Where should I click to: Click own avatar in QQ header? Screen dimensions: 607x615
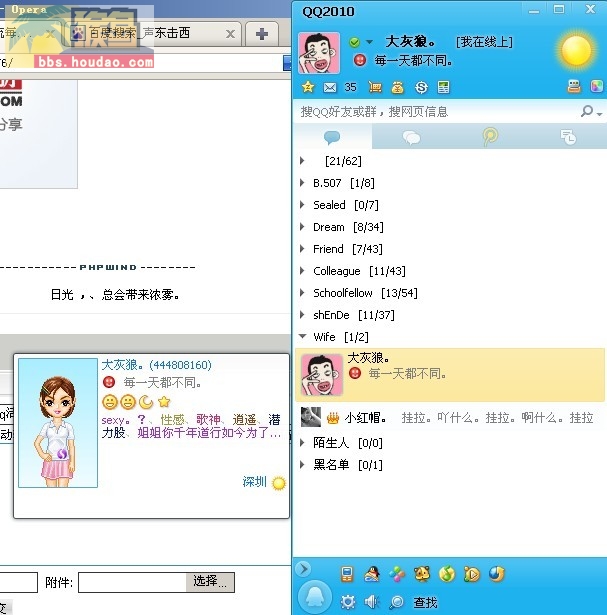319,53
